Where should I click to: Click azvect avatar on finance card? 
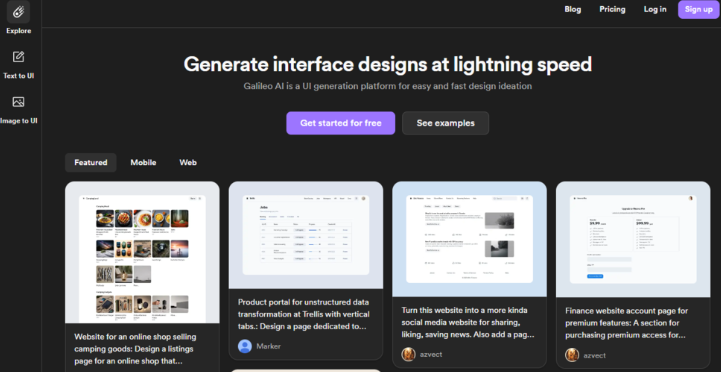pyautogui.click(x=572, y=355)
